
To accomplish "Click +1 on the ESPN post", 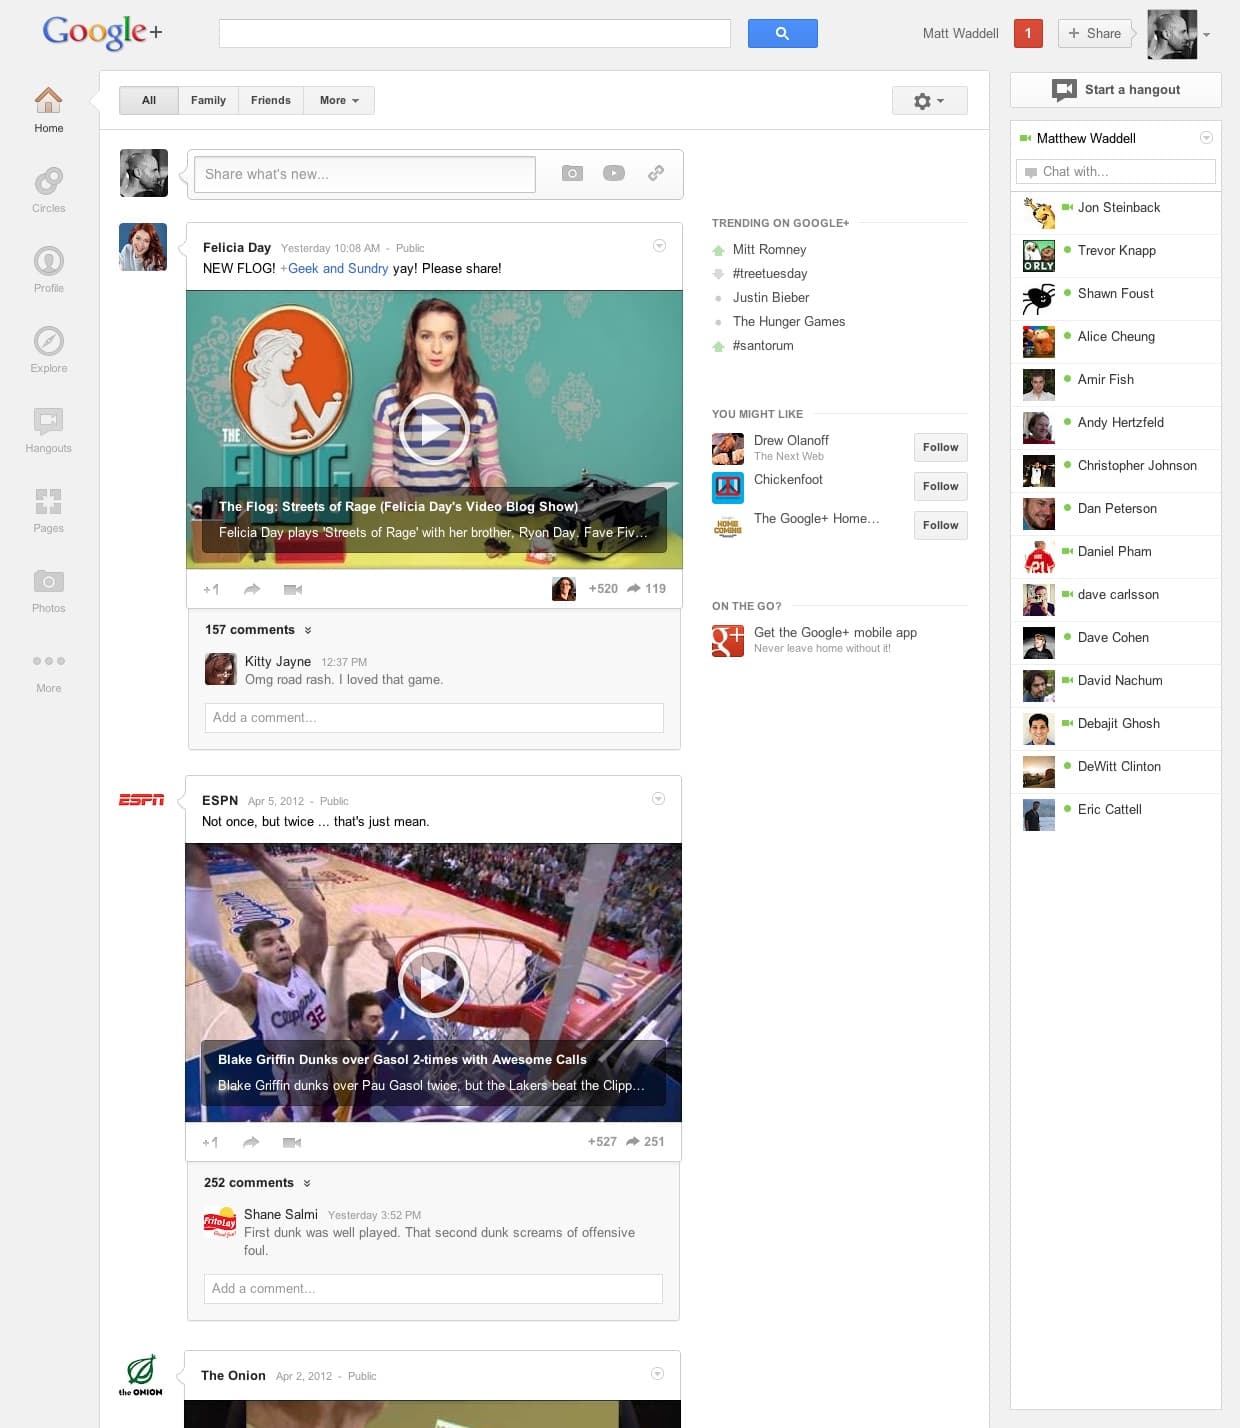I will tap(210, 1142).
